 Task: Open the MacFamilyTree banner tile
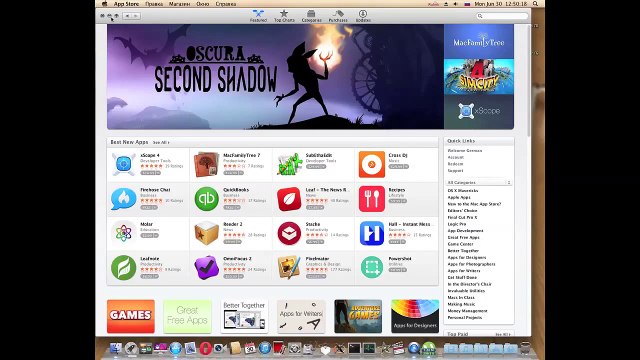pos(479,42)
